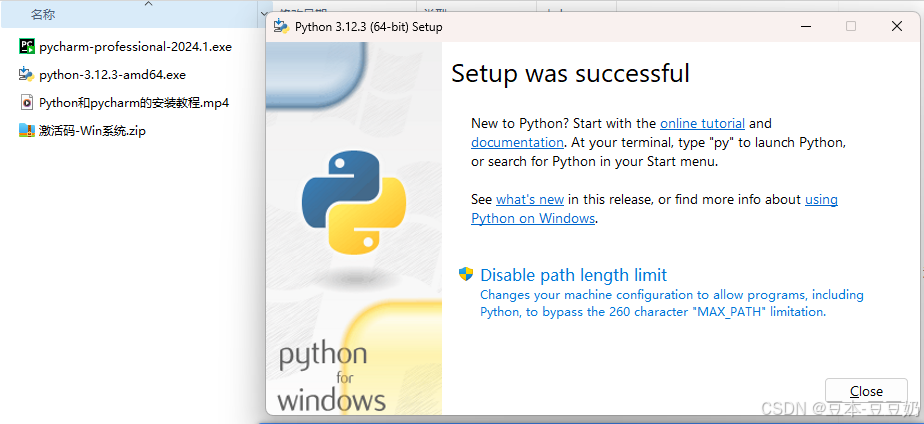The height and width of the screenshot is (424, 924).
Task: Click the python-3.12.3-amd64.exe installer icon
Action: [x=27, y=74]
